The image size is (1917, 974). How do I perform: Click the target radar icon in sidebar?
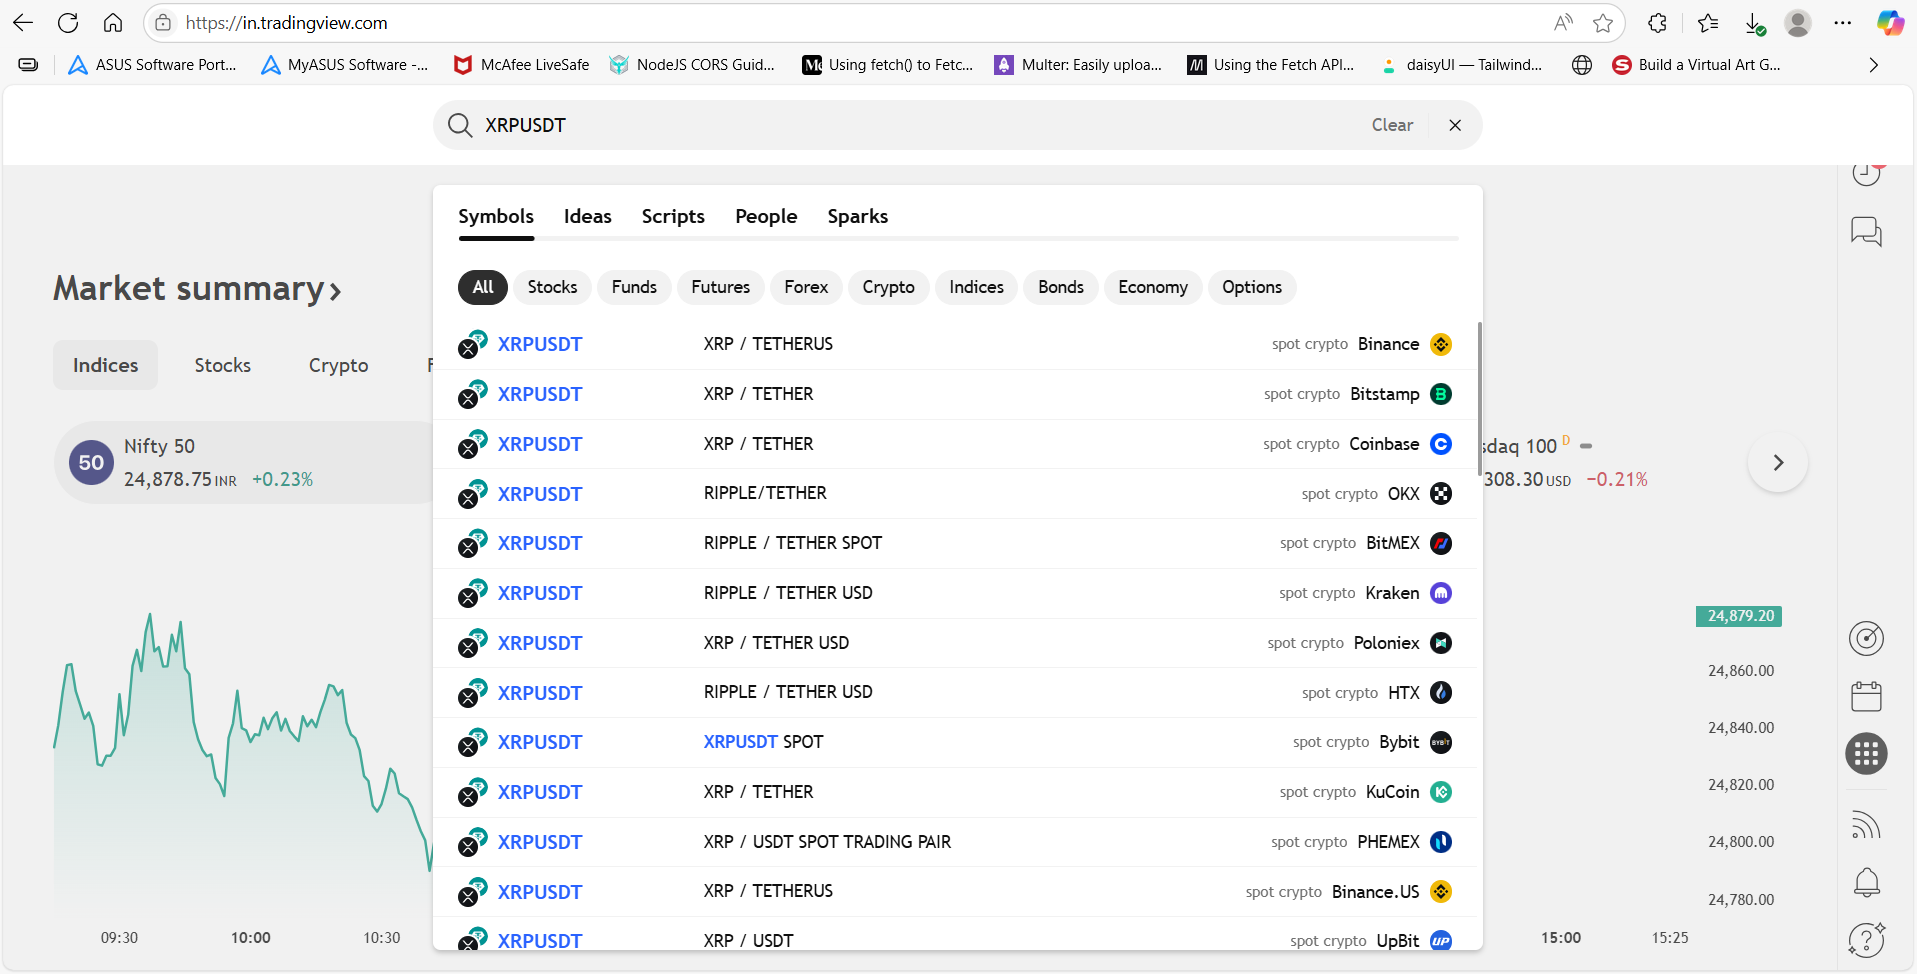[1866, 638]
